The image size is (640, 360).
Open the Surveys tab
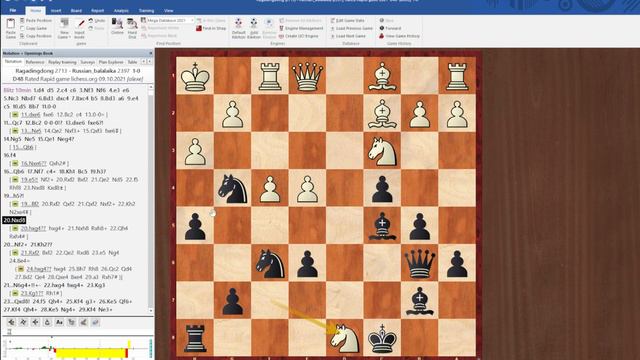[87, 62]
